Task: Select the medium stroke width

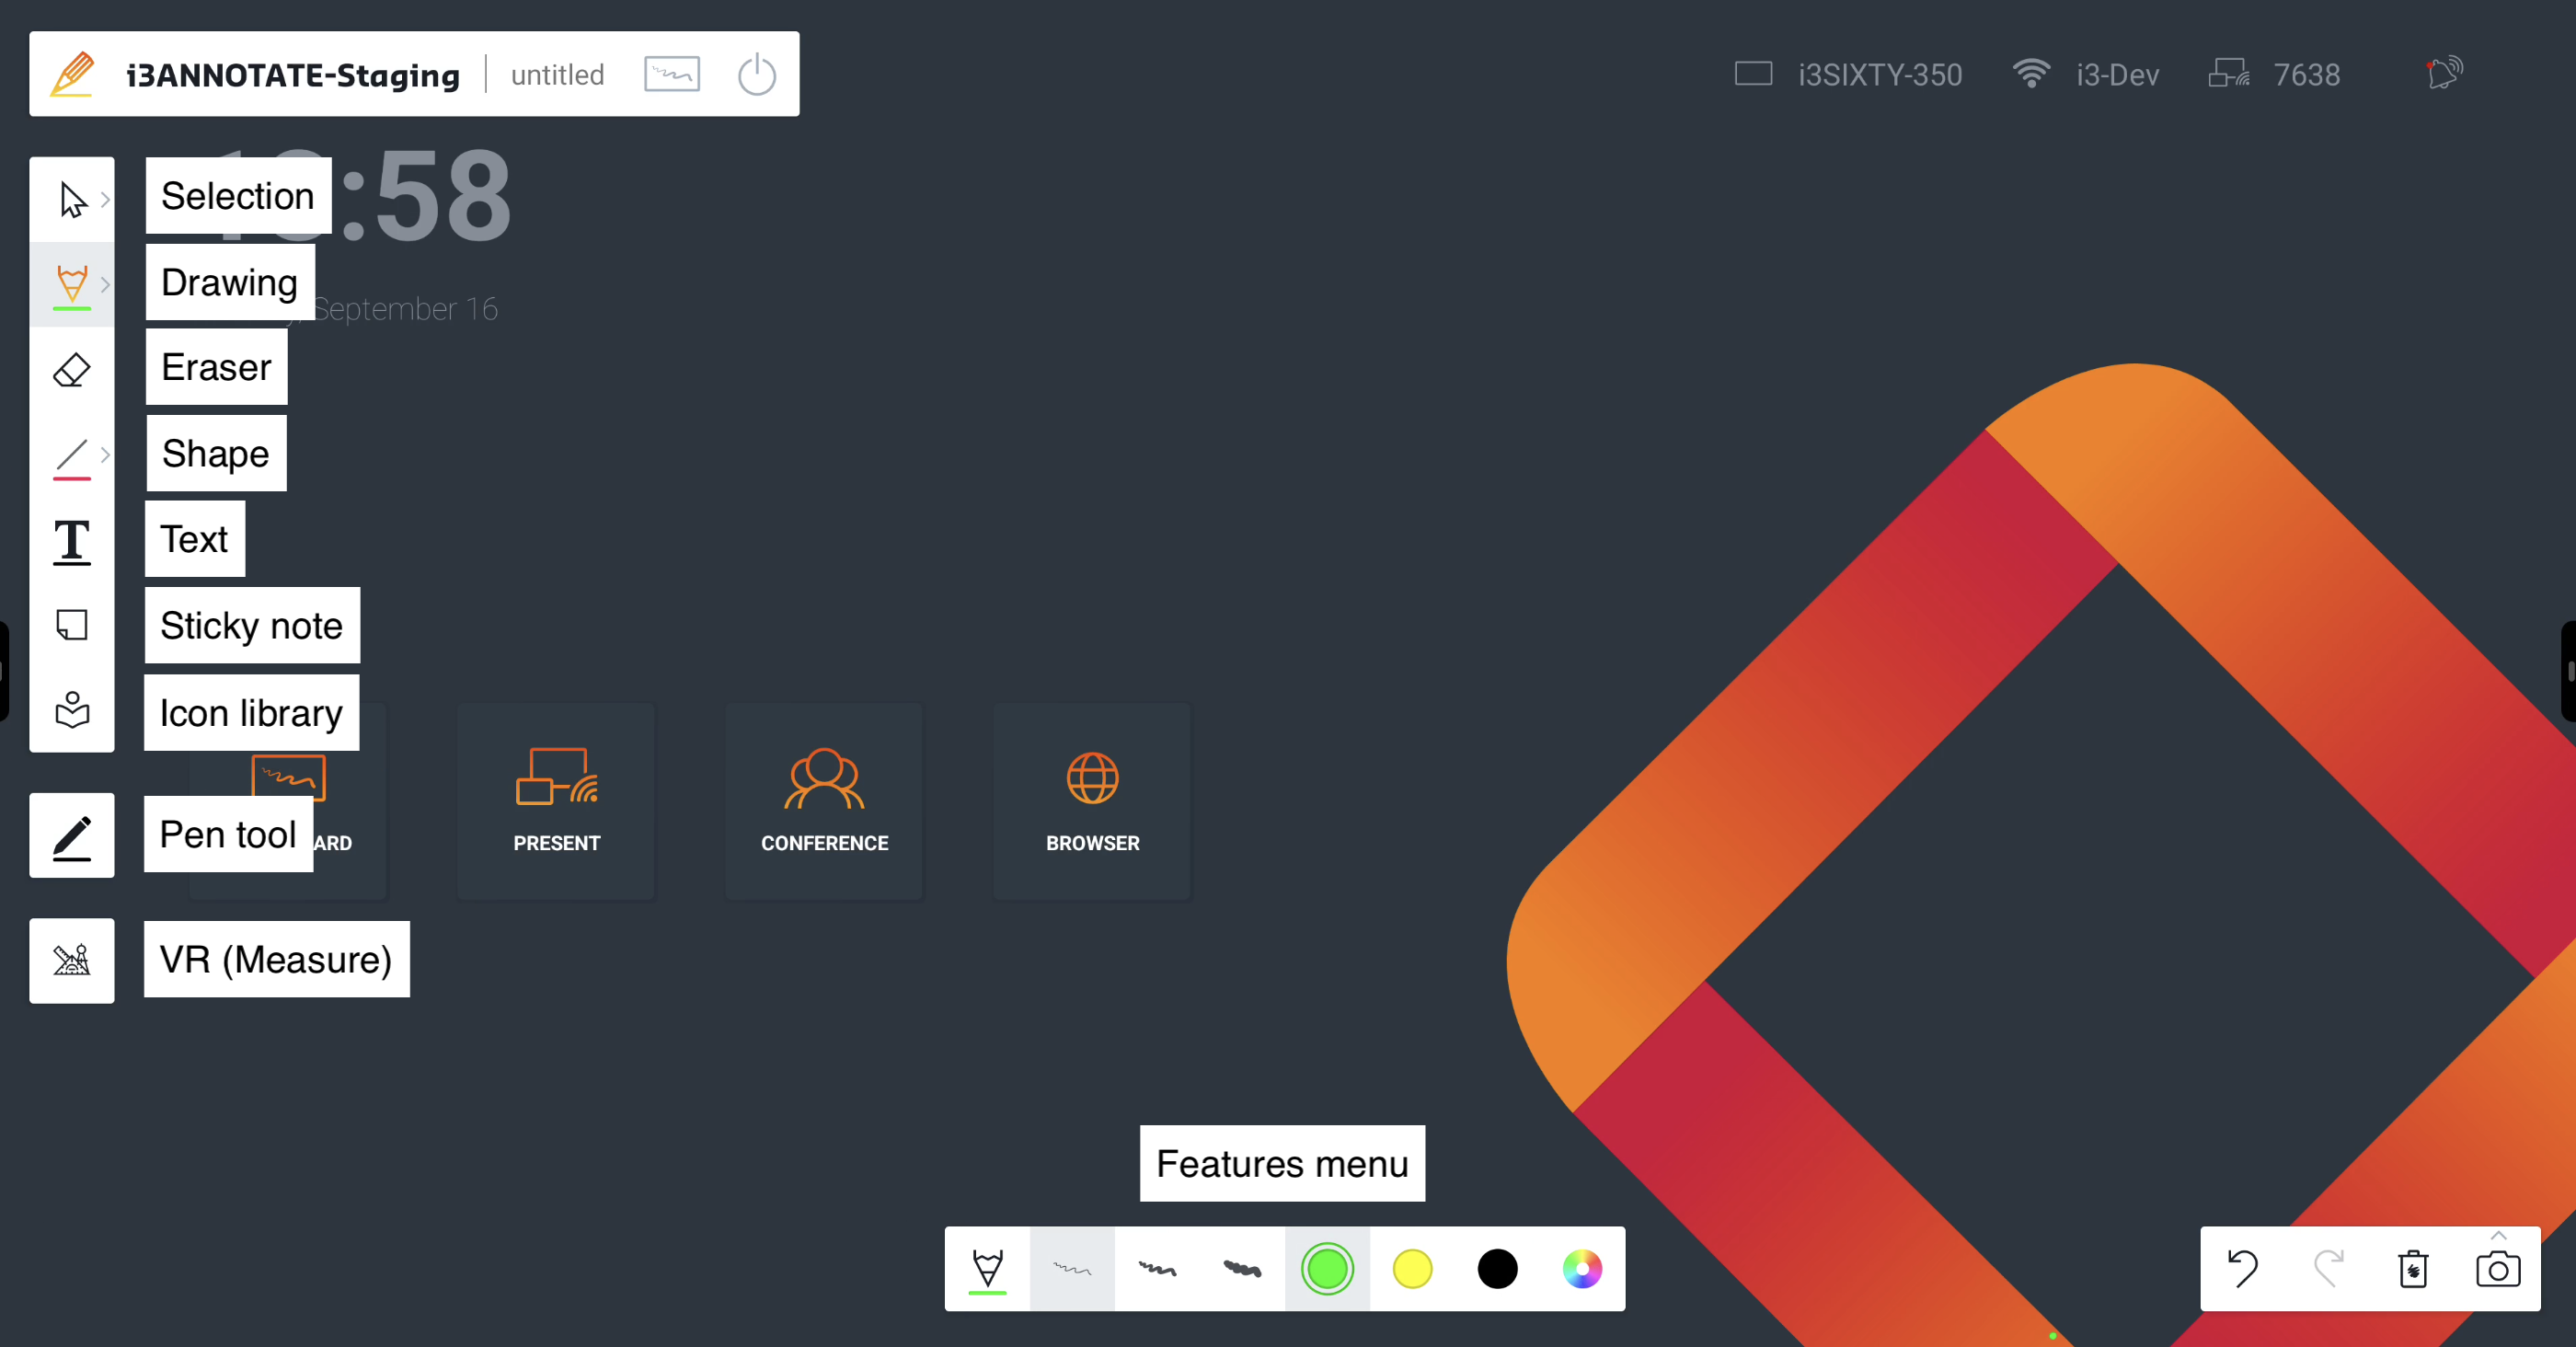Action: [1157, 1269]
